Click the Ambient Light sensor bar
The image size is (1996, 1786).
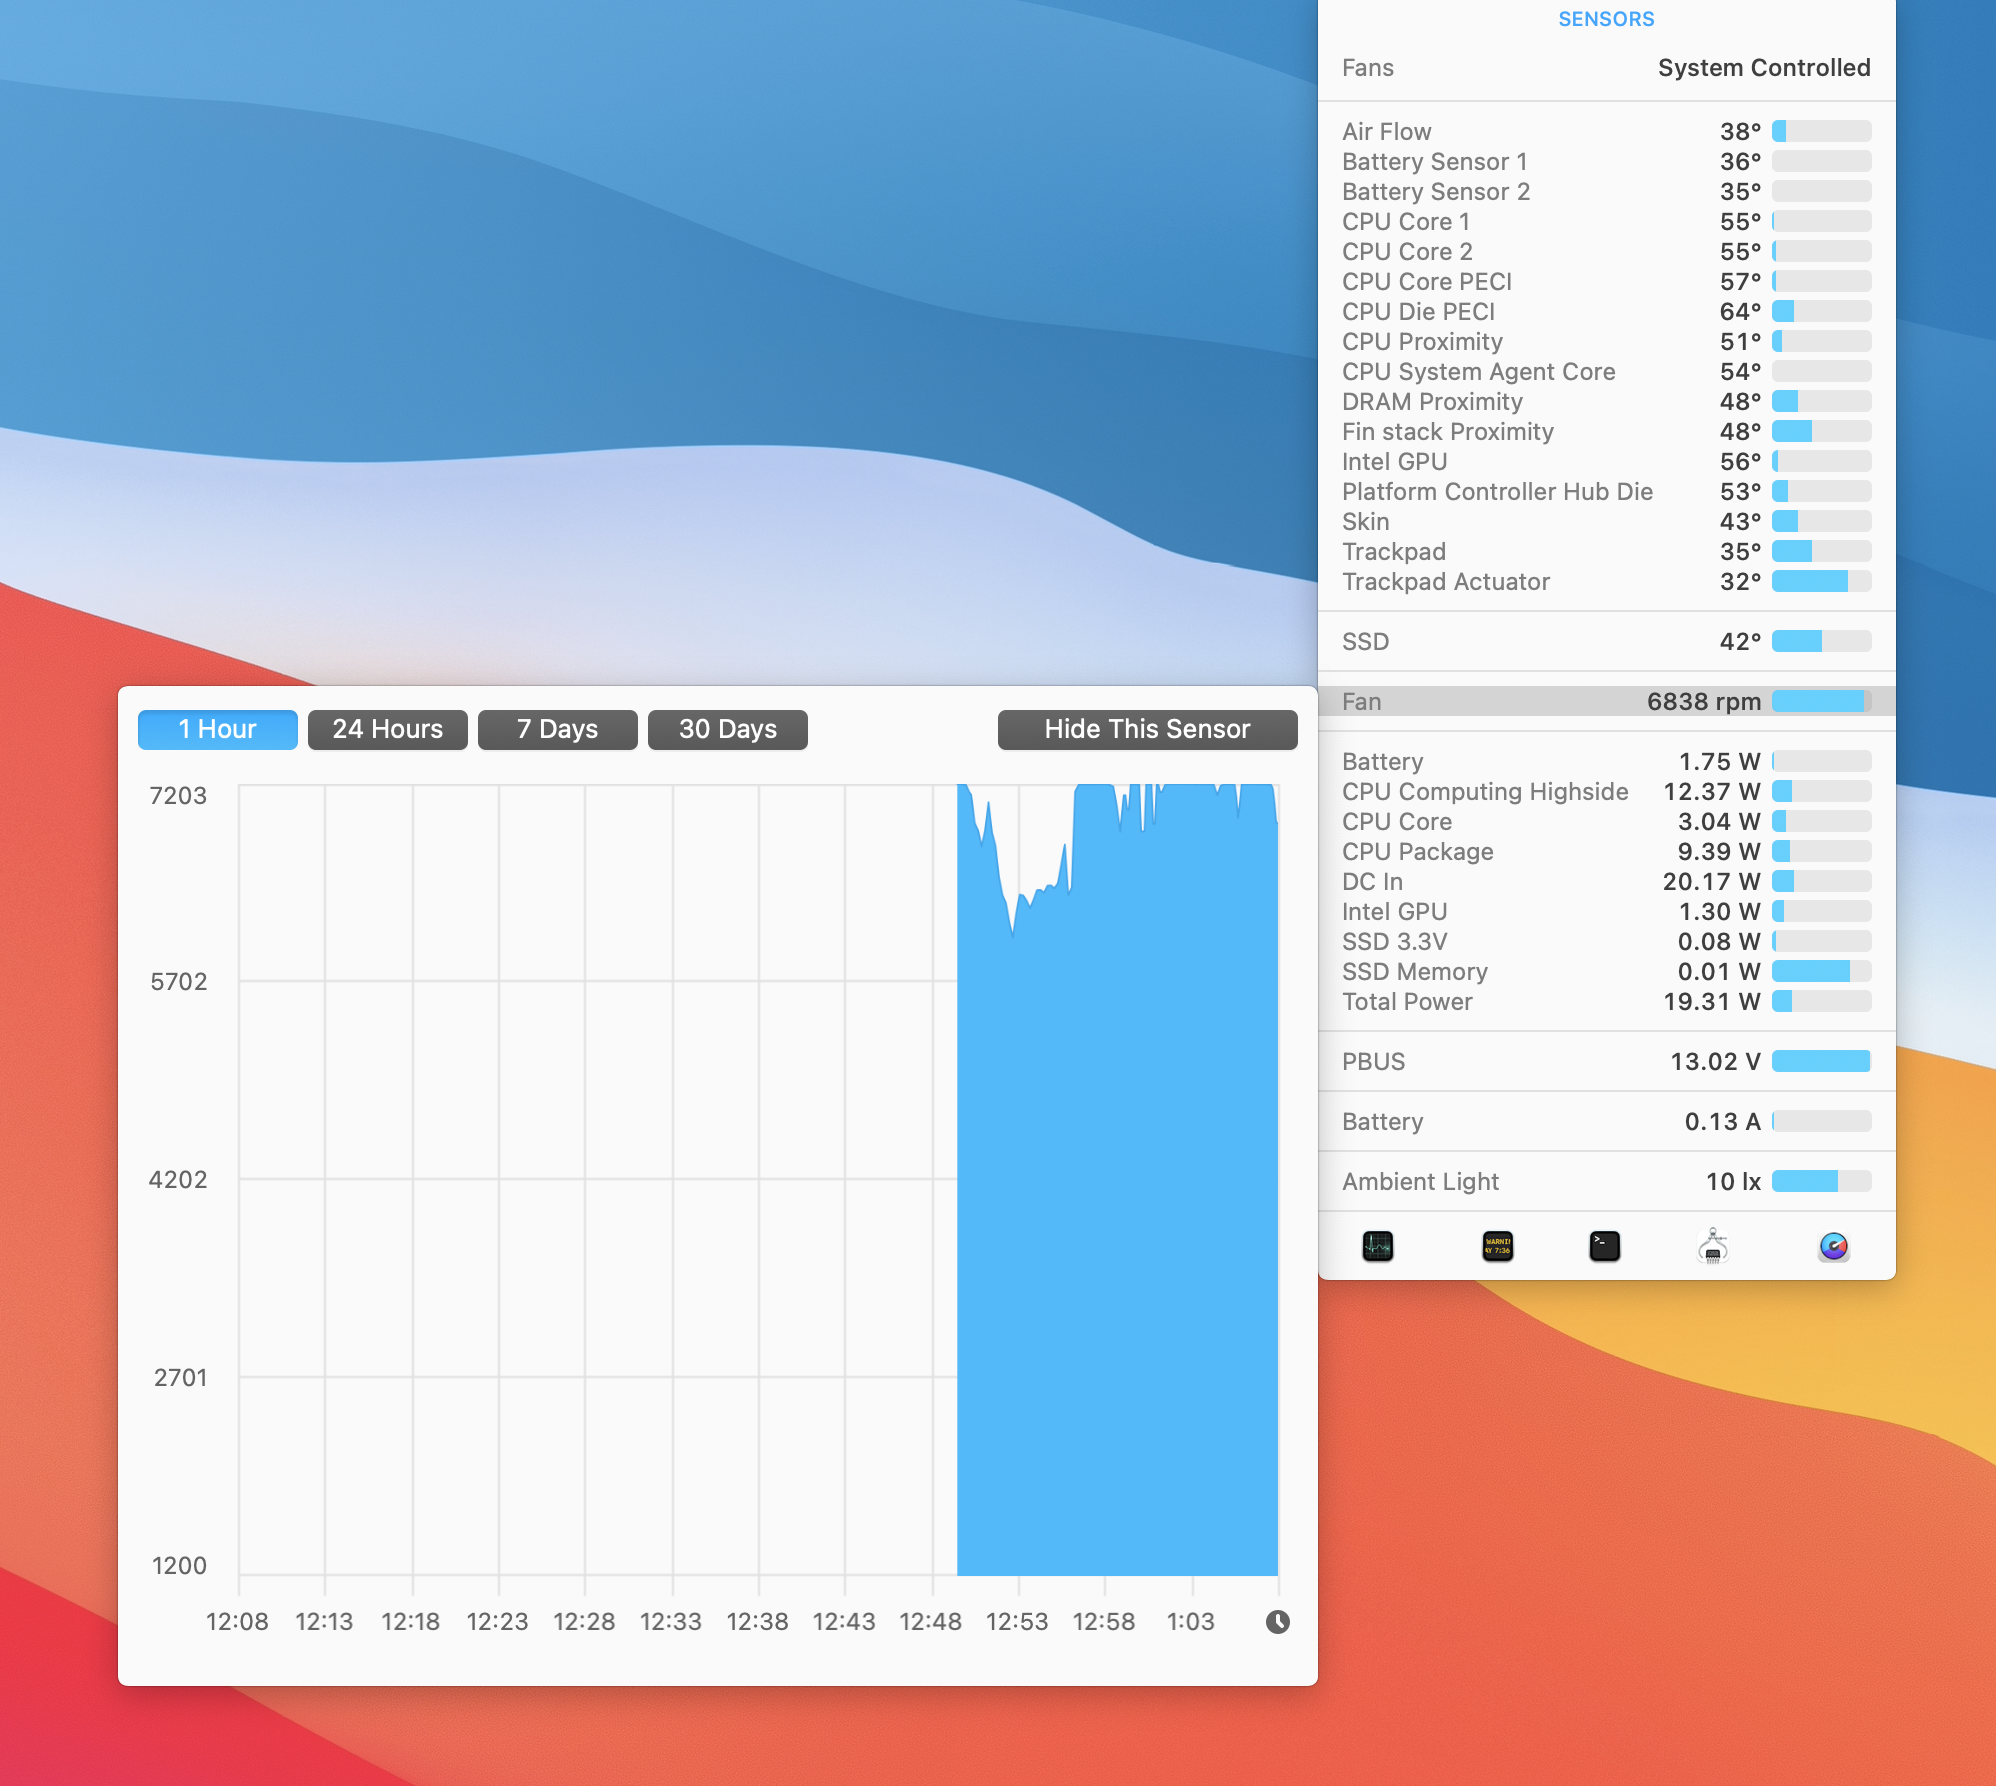[x=1820, y=1181]
